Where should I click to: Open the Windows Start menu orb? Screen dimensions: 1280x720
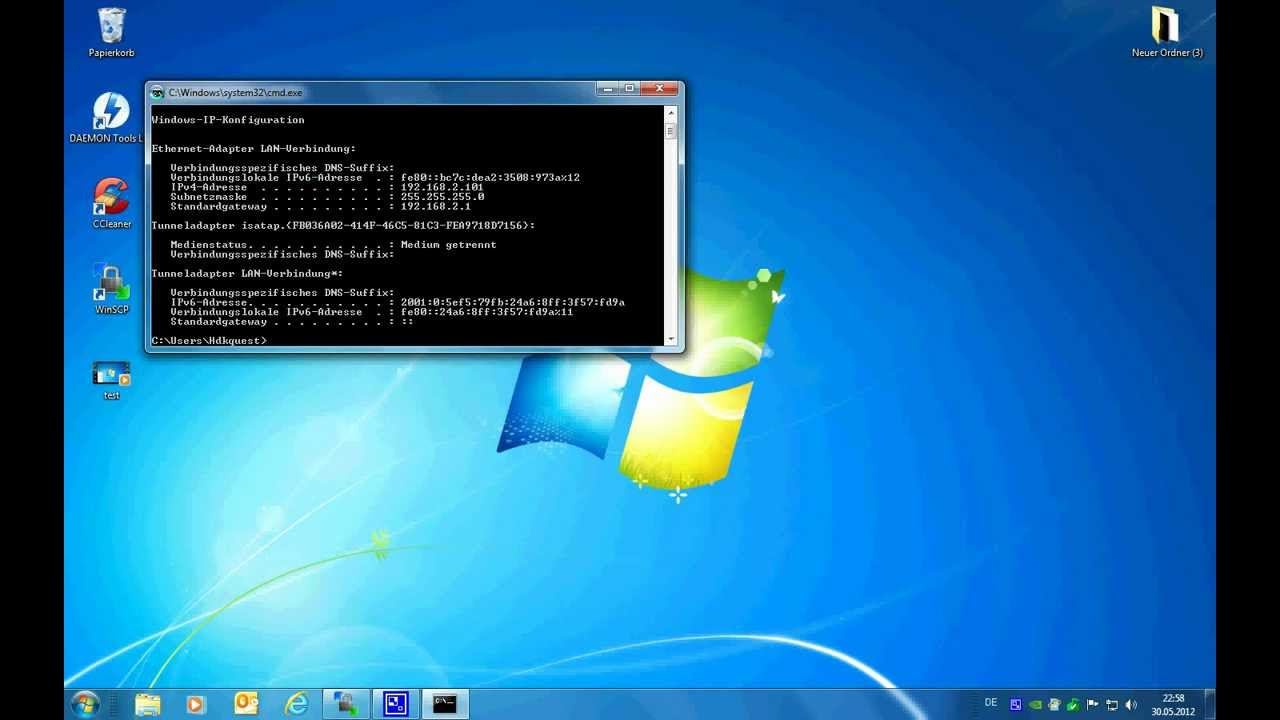[86, 704]
